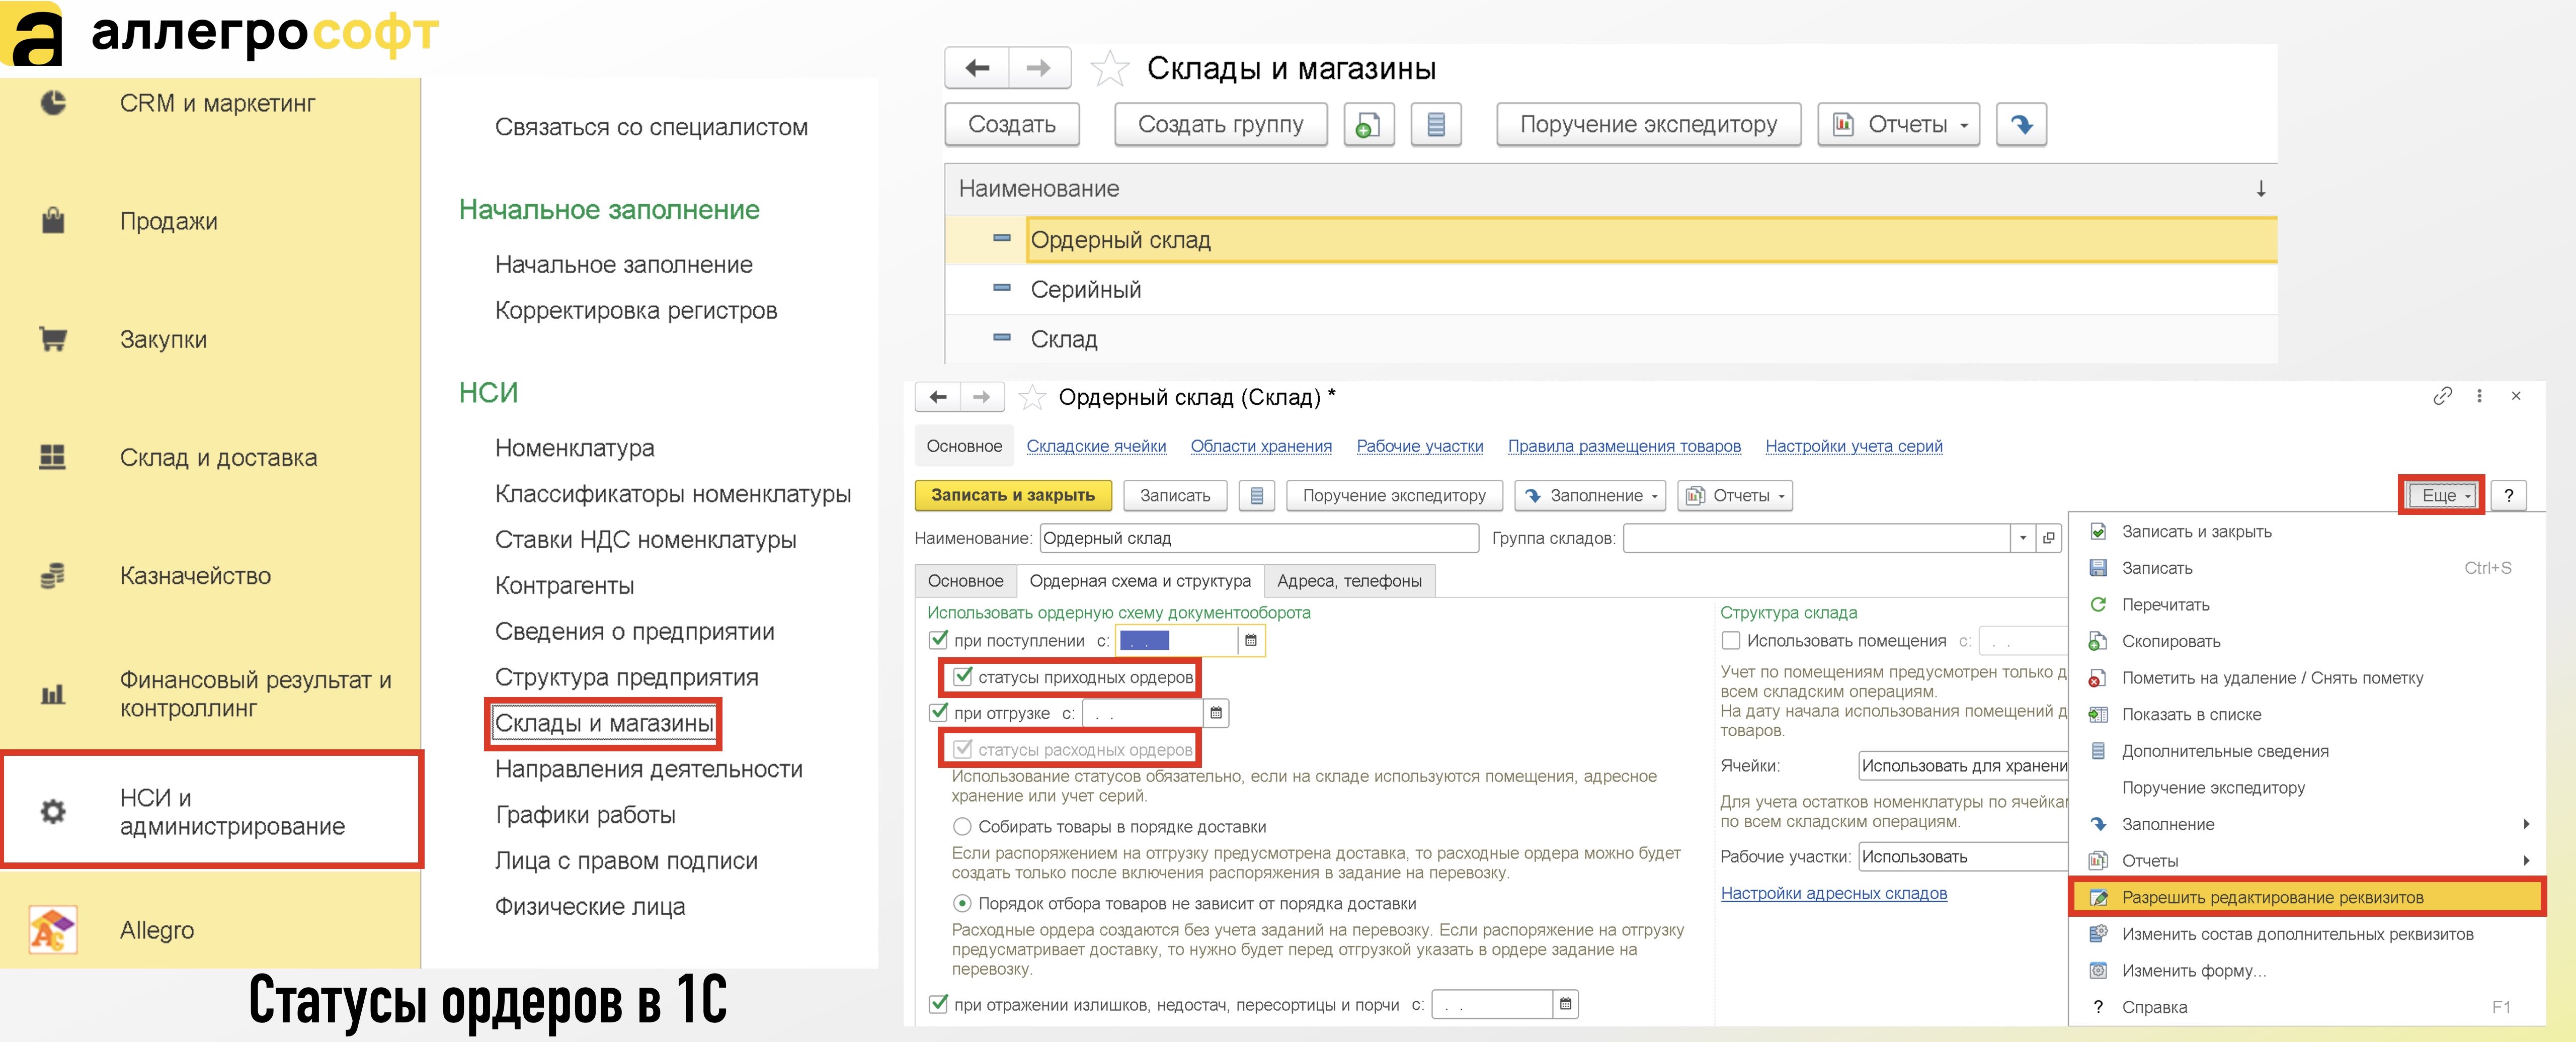Toggle при отражении излишков, недостач checkbox

pos(938,1003)
